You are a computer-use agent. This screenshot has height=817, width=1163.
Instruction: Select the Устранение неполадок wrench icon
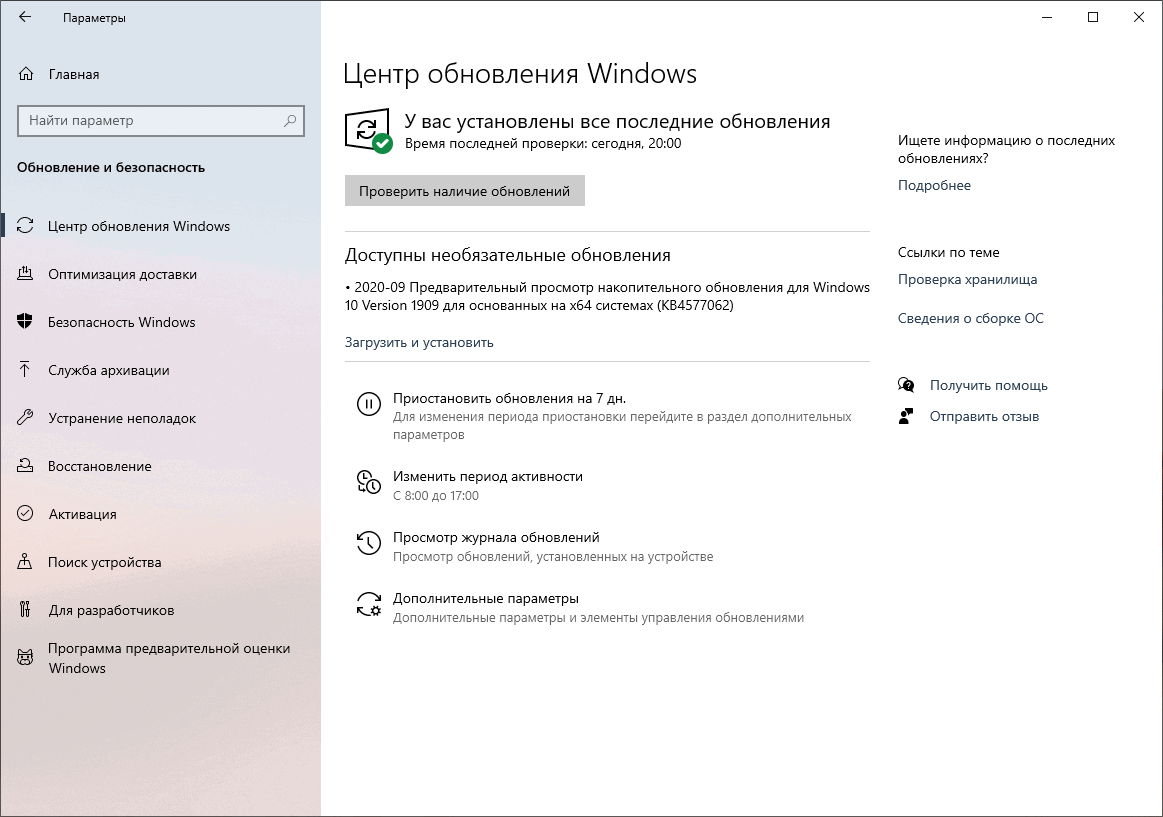click(x=25, y=418)
